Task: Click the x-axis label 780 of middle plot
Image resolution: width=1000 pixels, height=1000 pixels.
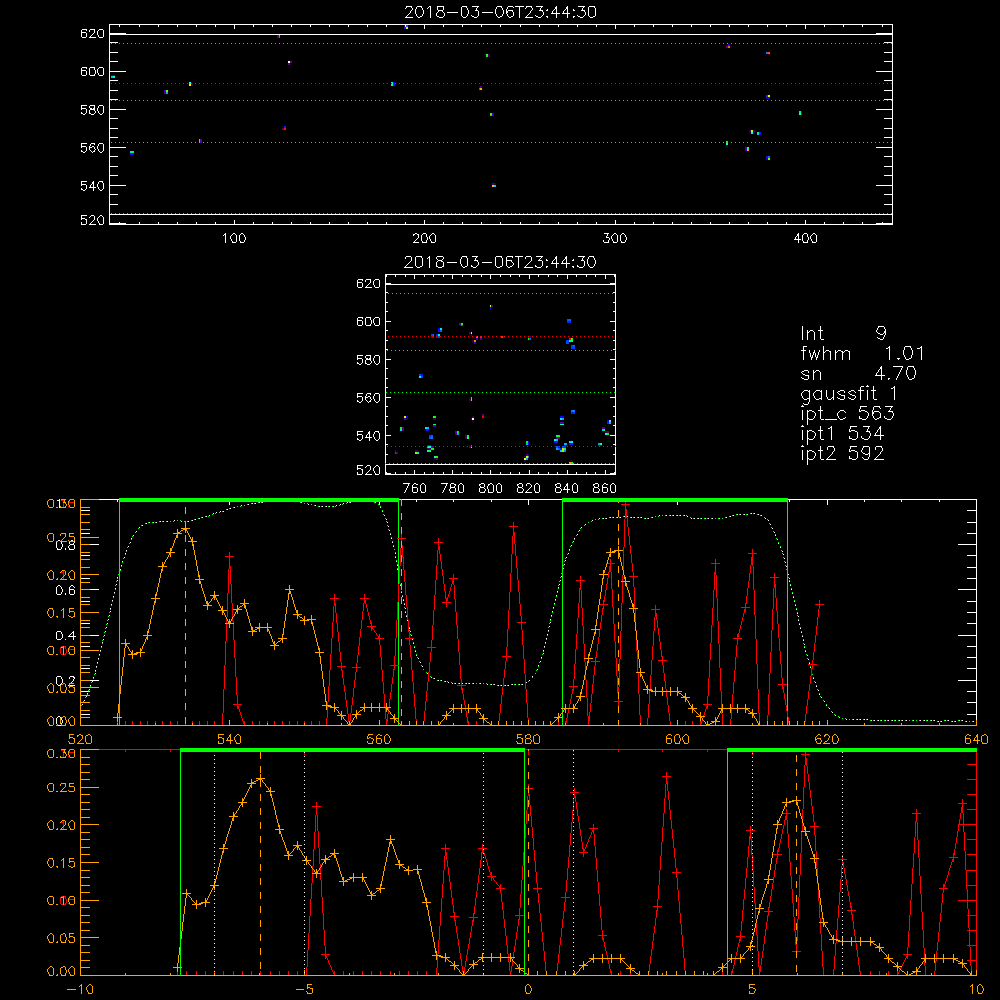Action: (453, 489)
